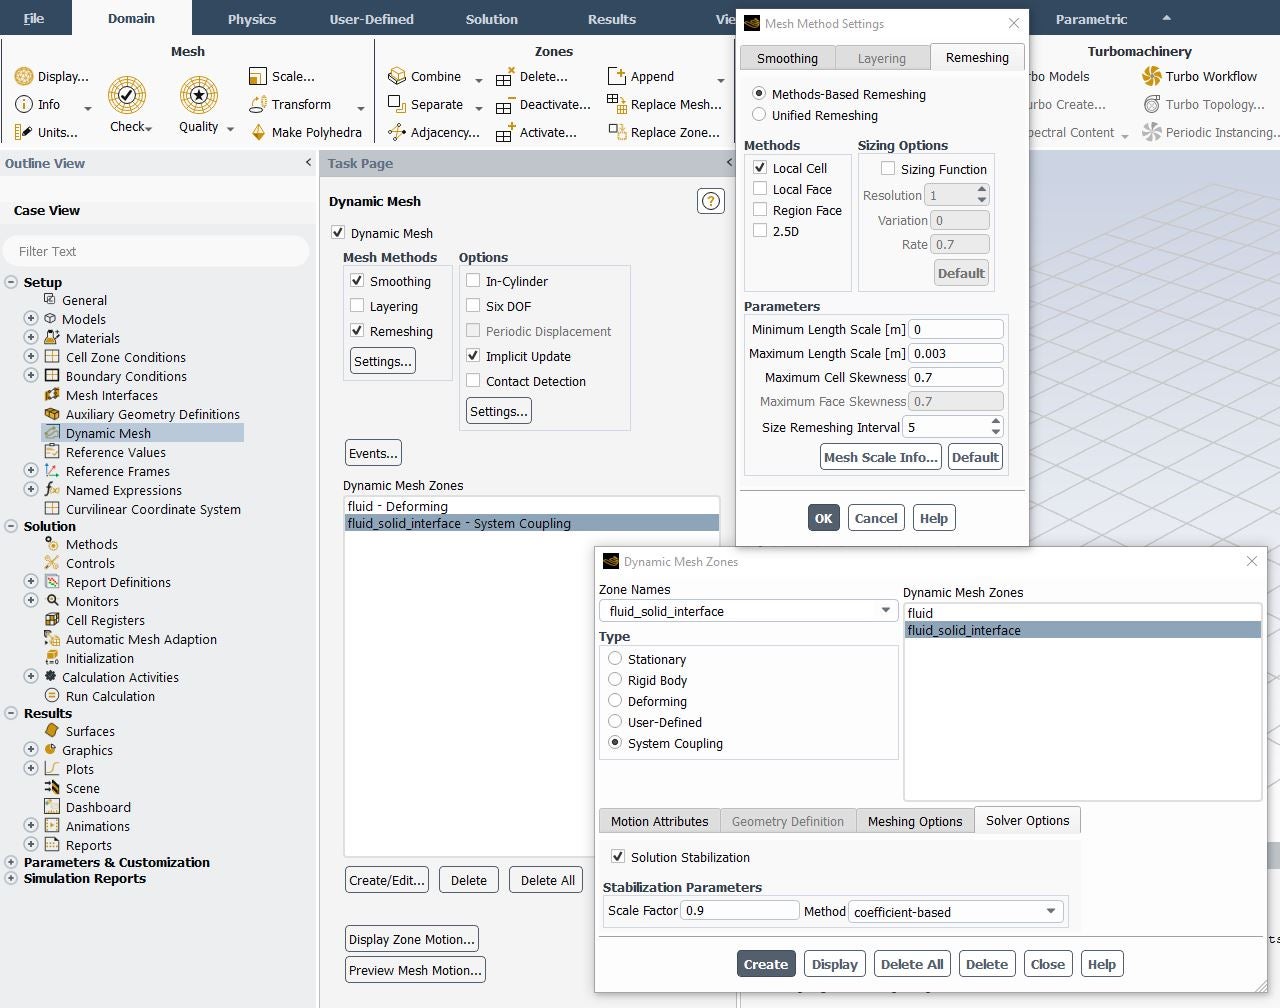Select Rigid Body zone type

tap(615, 680)
